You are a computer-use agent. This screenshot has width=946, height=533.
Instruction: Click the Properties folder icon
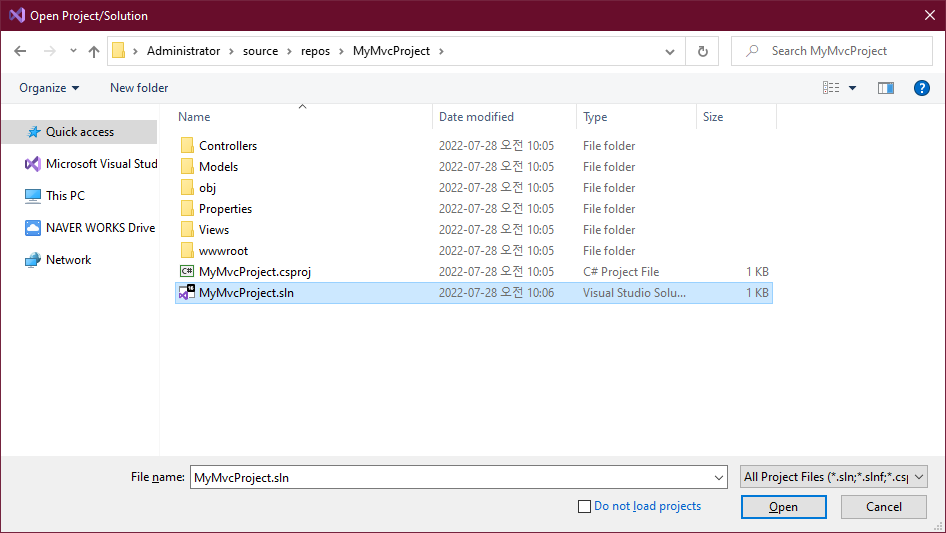pos(187,209)
